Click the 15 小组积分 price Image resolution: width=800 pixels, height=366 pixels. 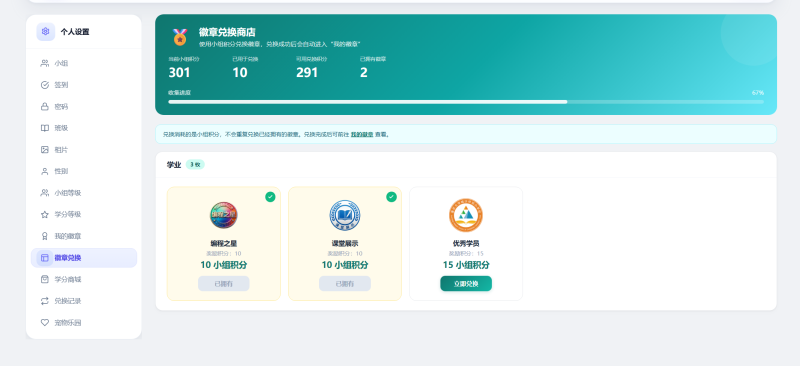pos(466,265)
